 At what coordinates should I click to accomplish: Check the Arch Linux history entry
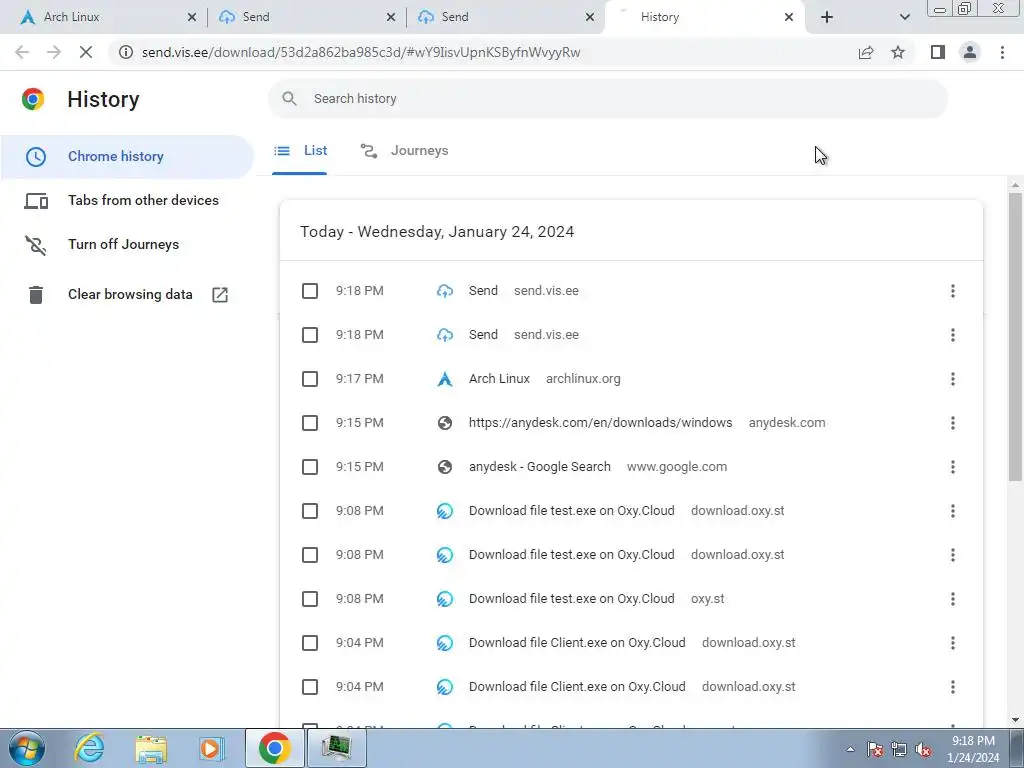pos(310,379)
